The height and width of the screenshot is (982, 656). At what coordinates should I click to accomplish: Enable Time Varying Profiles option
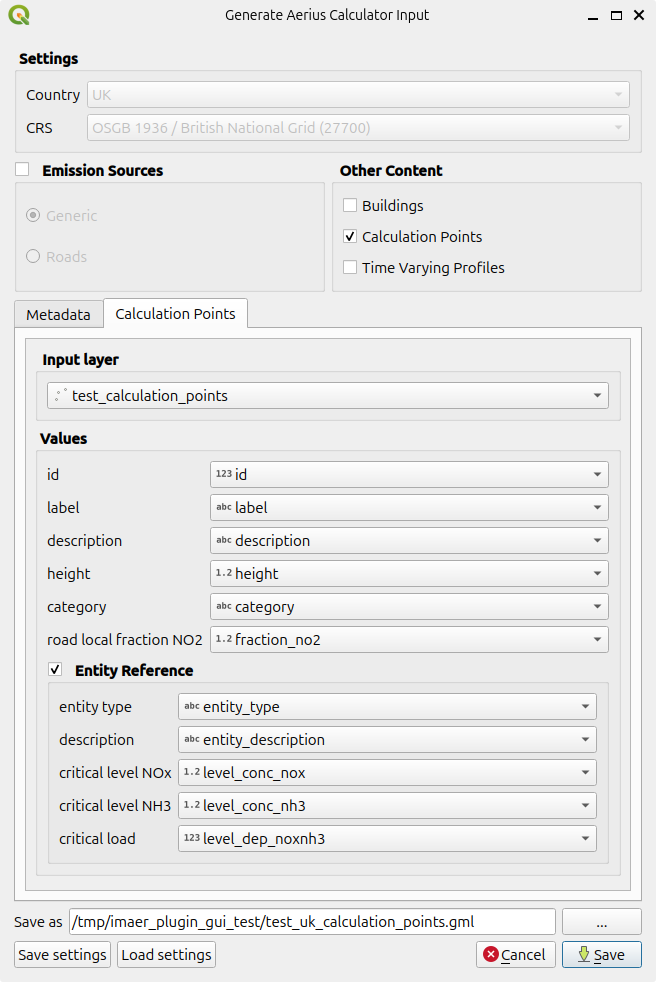click(x=350, y=268)
